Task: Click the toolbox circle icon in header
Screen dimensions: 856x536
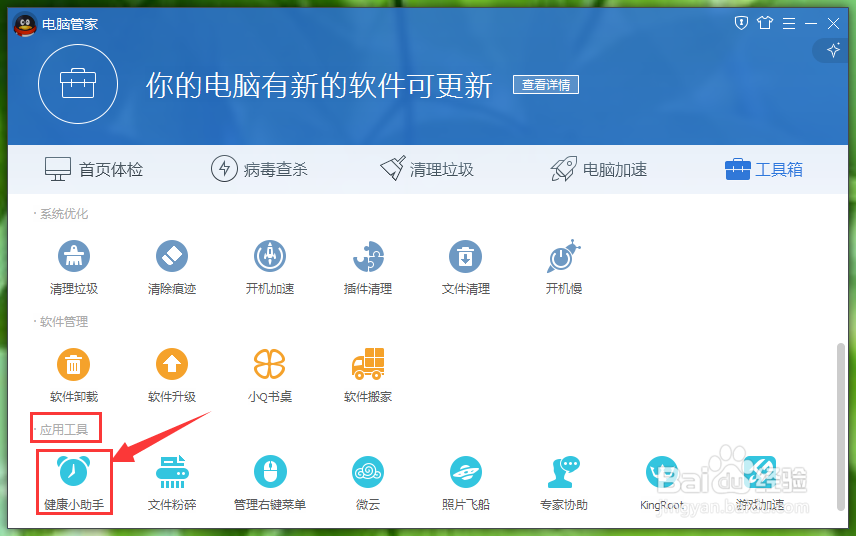Action: tap(78, 84)
